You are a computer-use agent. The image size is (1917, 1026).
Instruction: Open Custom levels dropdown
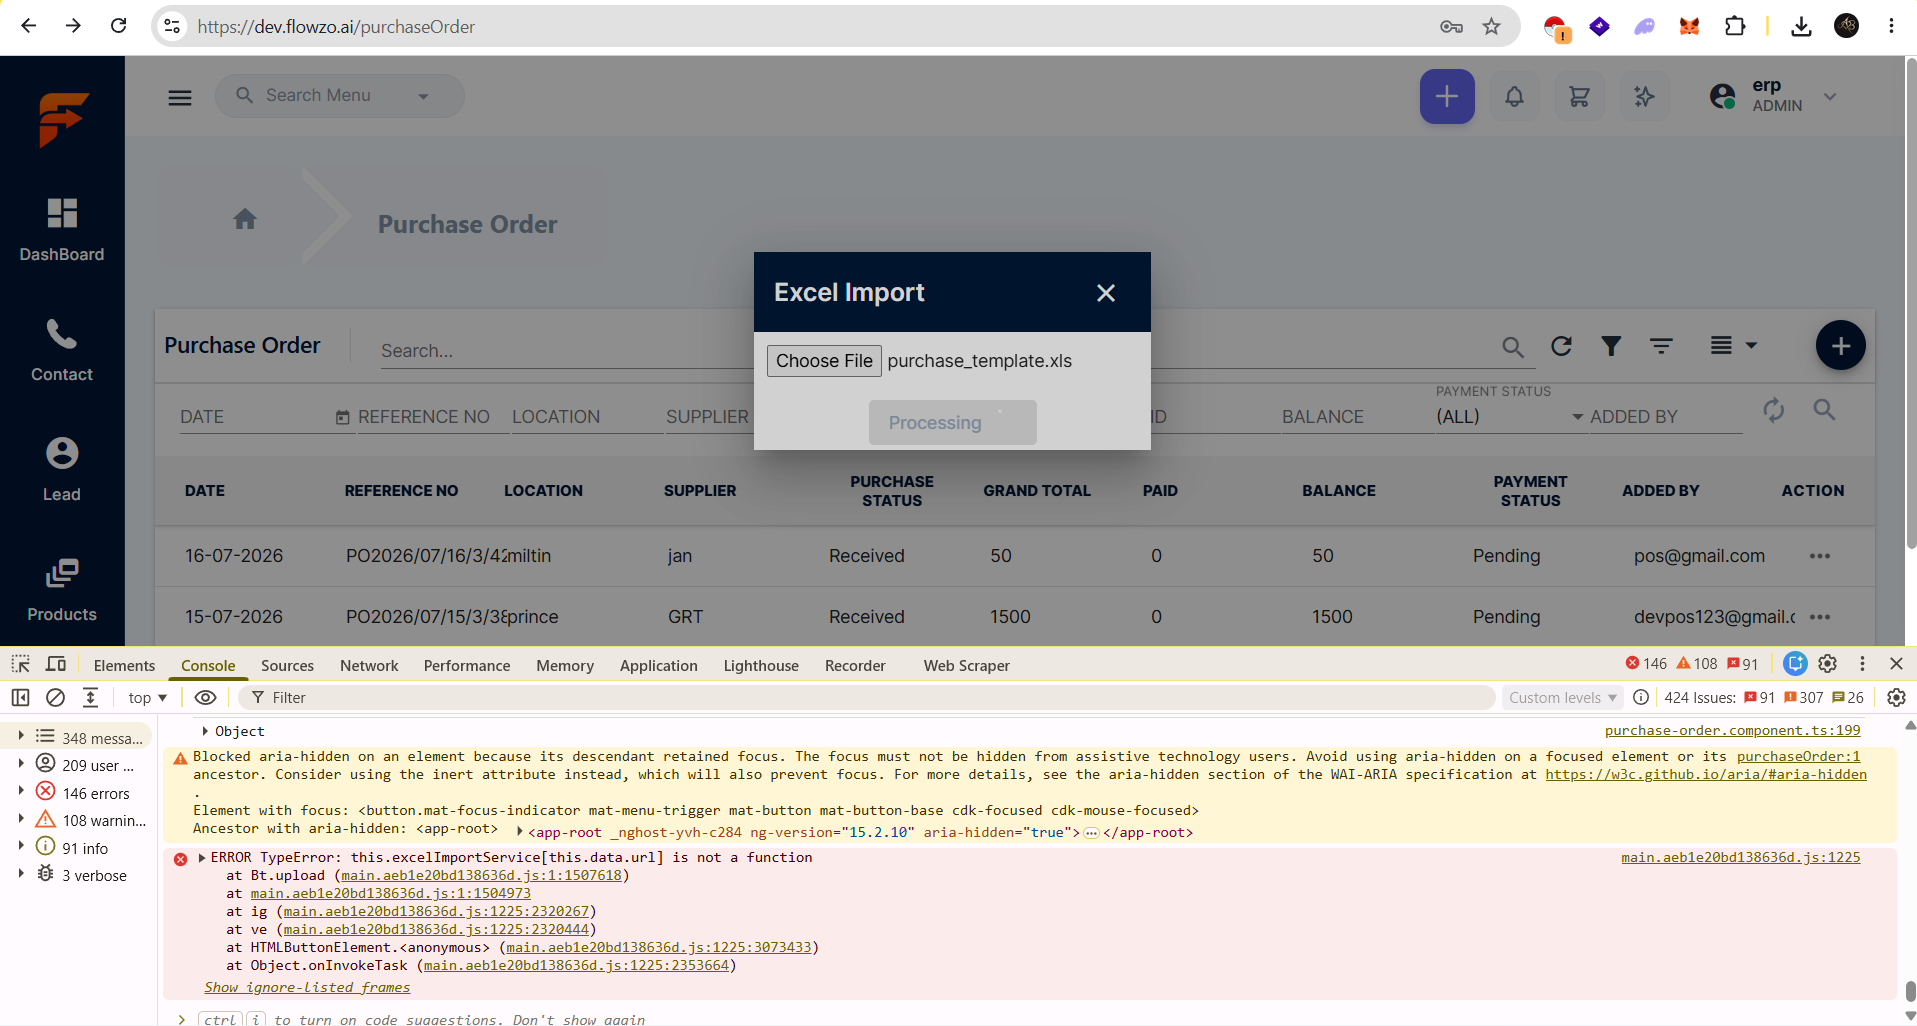(x=1562, y=698)
